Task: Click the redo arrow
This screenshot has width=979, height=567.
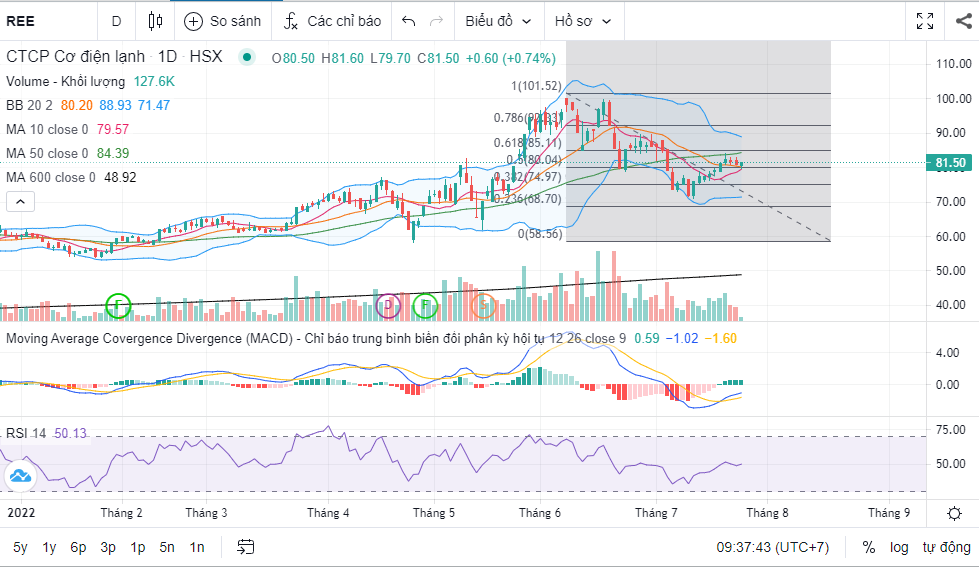Action: 436,21
